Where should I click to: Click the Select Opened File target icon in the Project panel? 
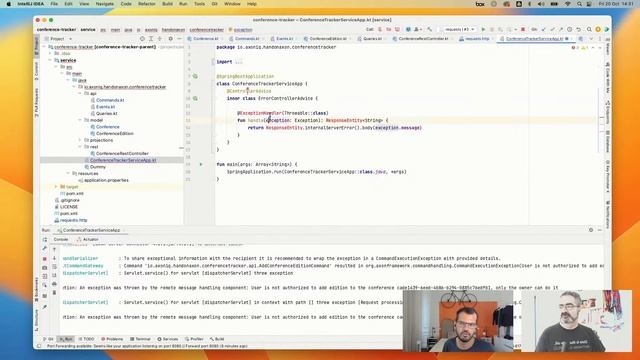(x=142, y=39)
